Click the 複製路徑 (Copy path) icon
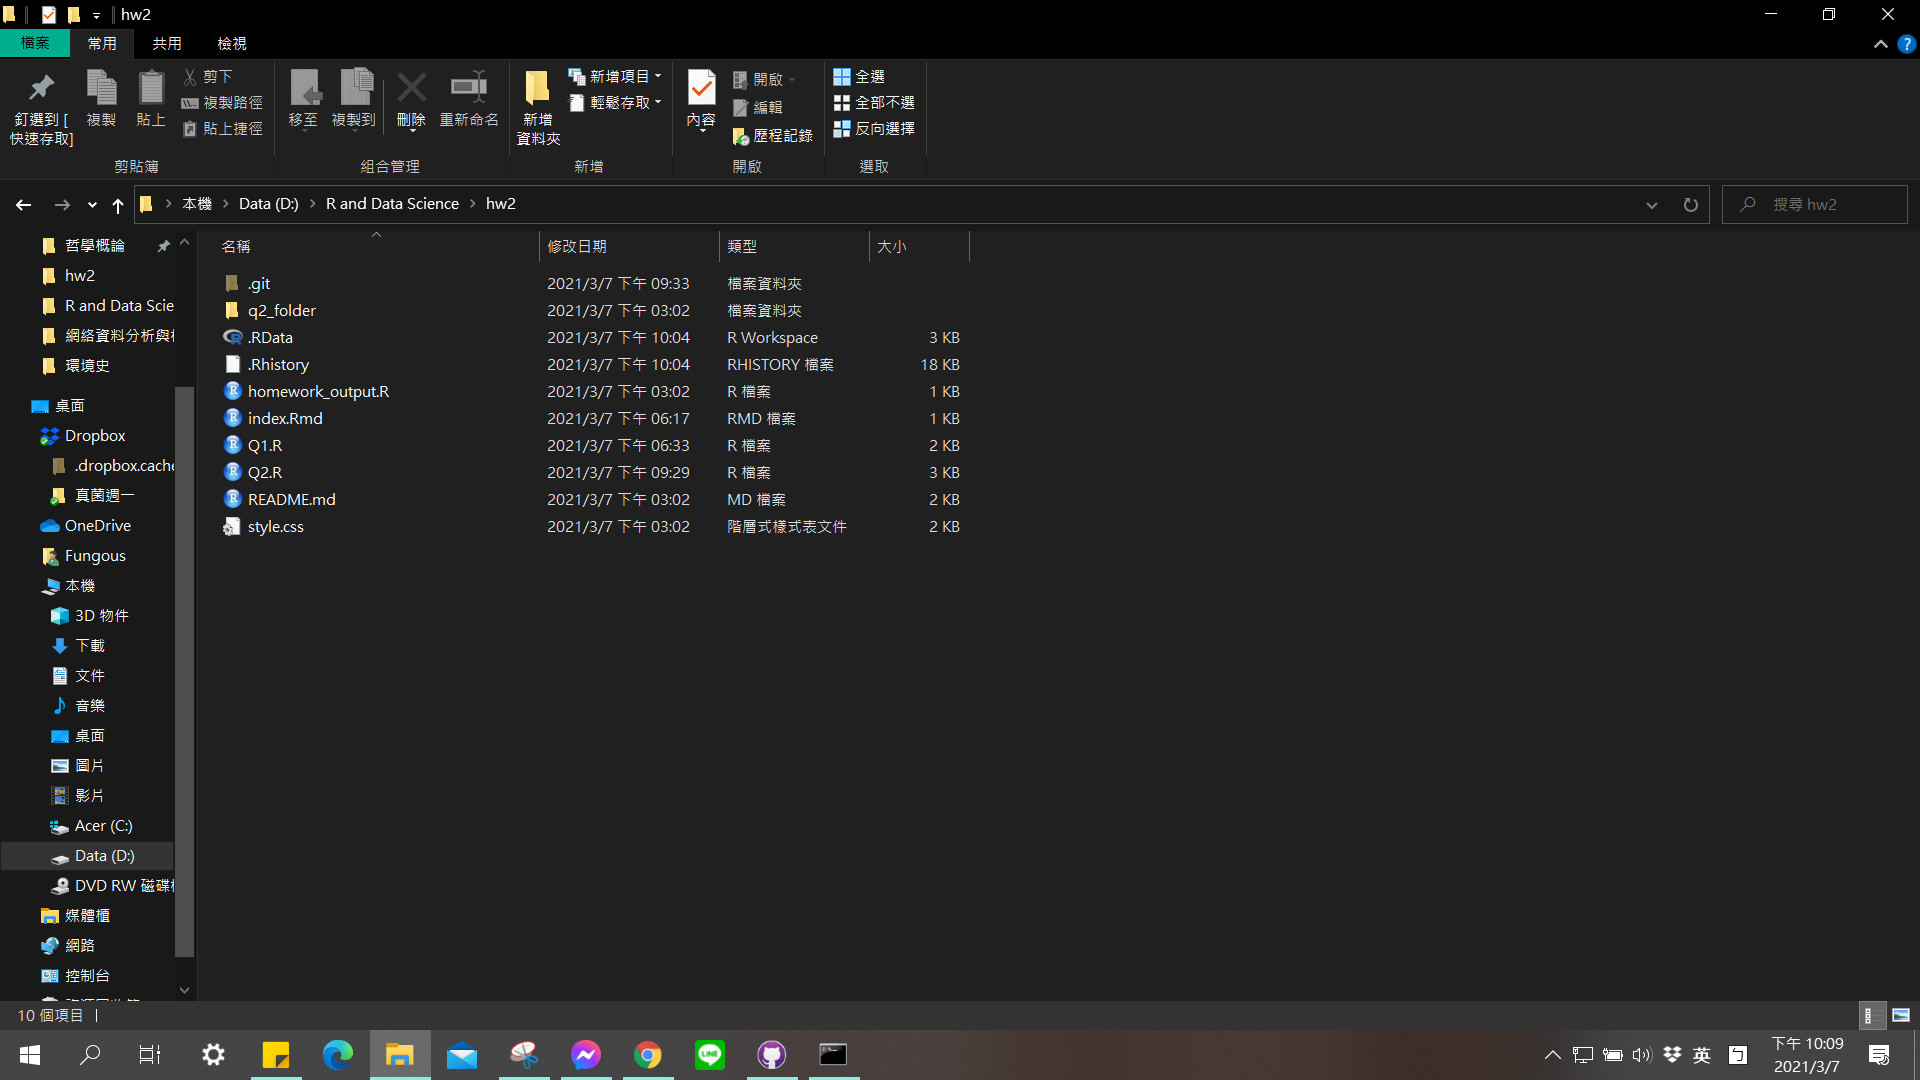Image resolution: width=1920 pixels, height=1080 pixels. pyautogui.click(x=222, y=102)
